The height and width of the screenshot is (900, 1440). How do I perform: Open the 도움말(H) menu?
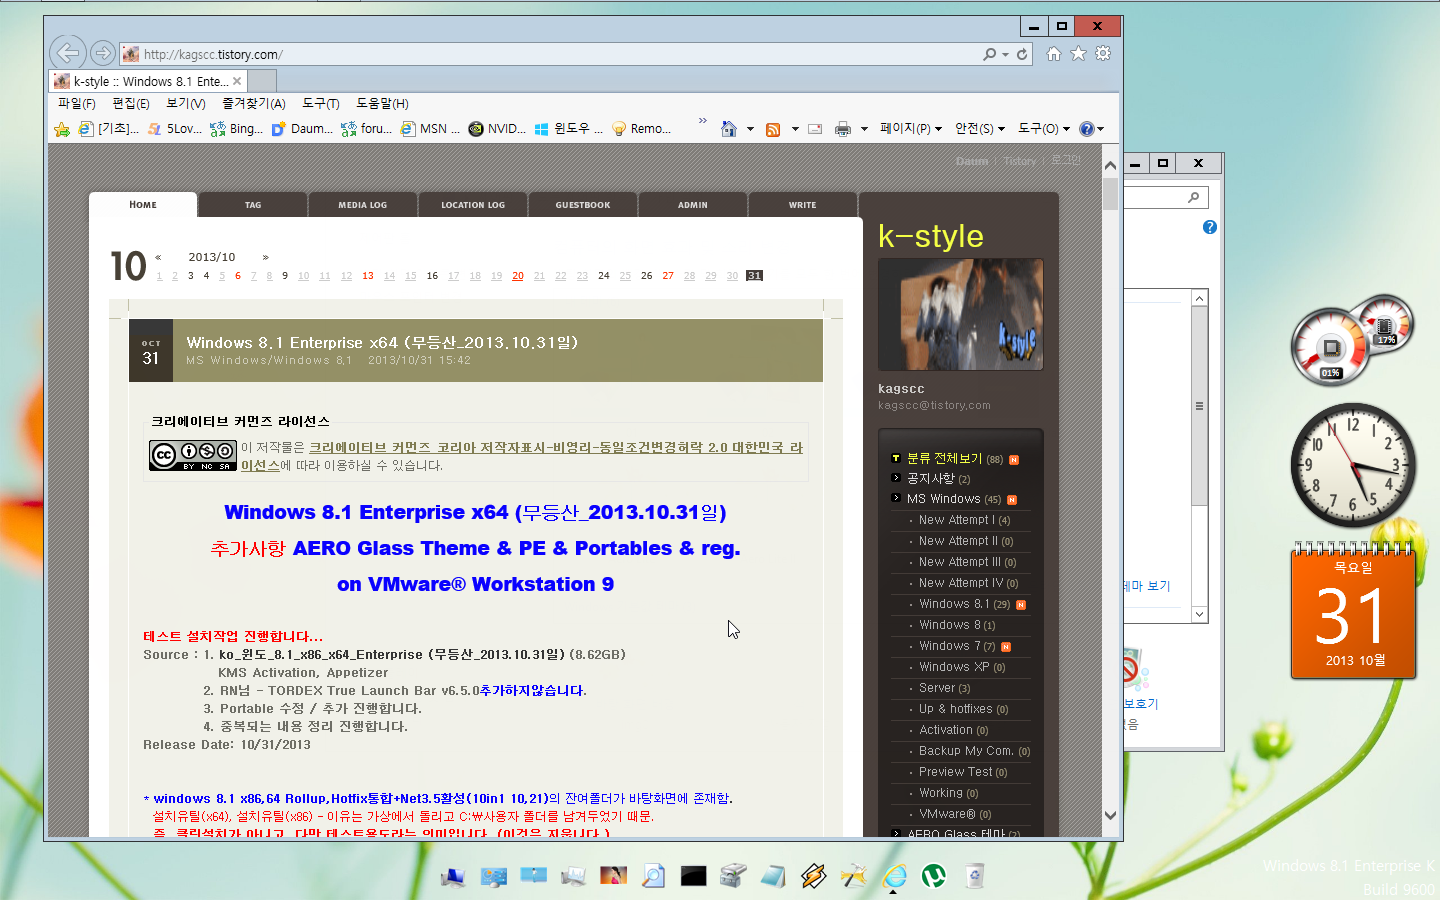click(382, 103)
